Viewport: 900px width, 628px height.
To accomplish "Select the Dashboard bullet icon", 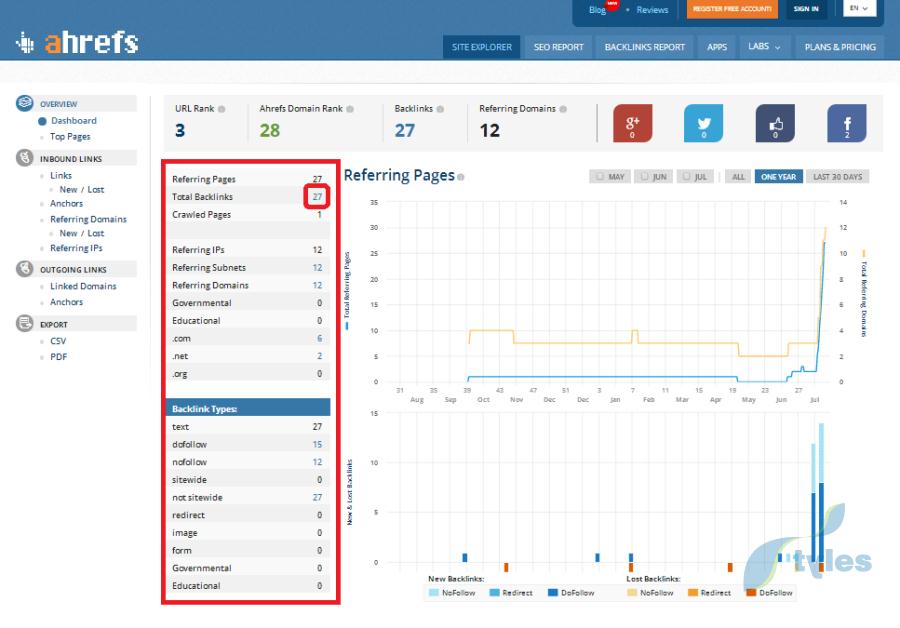I will click(42, 121).
